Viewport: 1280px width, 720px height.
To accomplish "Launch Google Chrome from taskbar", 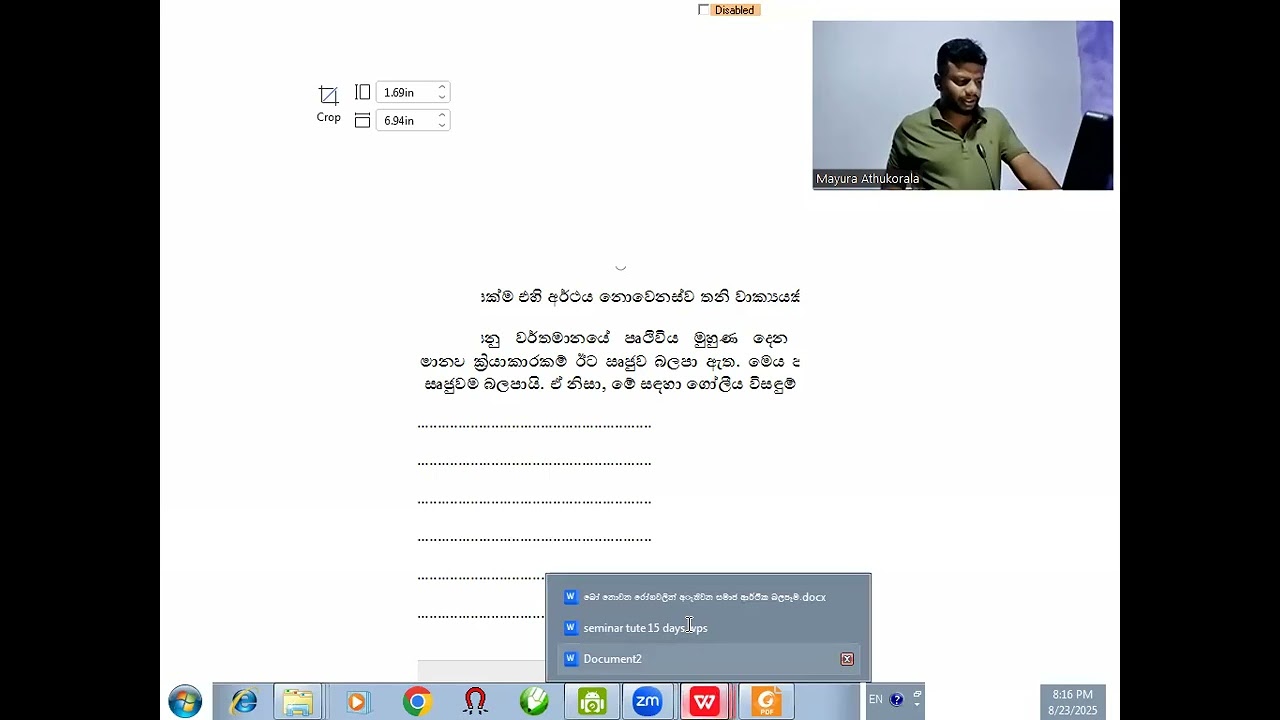I will point(417,702).
